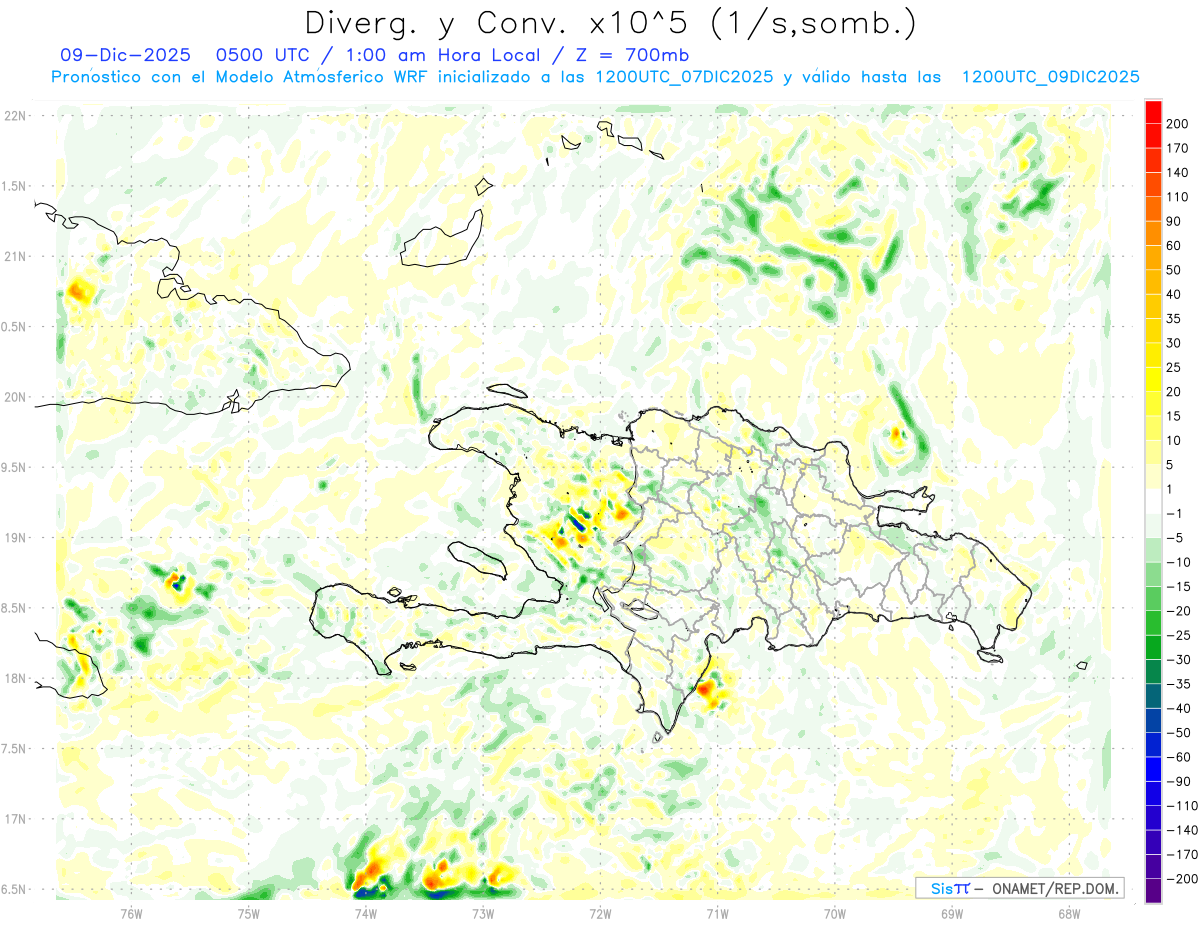
Task: Click the '75W' longitude label
Action: pos(248,913)
